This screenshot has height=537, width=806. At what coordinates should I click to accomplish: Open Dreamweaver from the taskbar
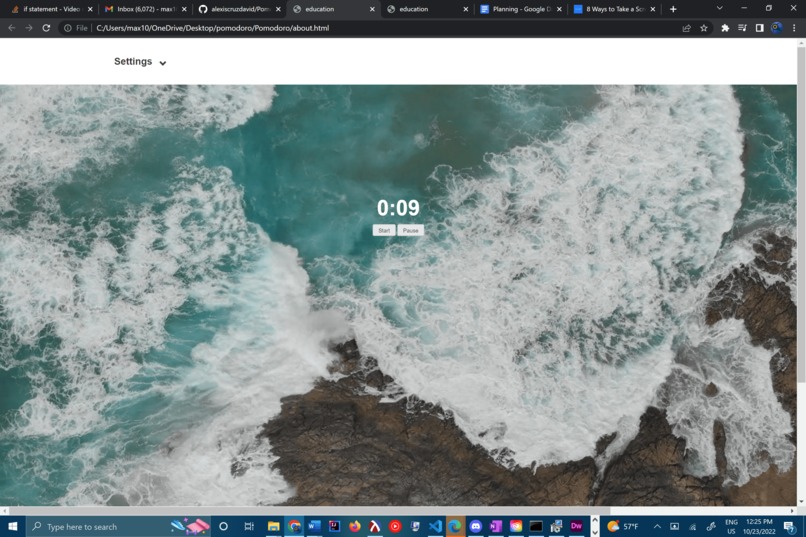click(x=576, y=526)
